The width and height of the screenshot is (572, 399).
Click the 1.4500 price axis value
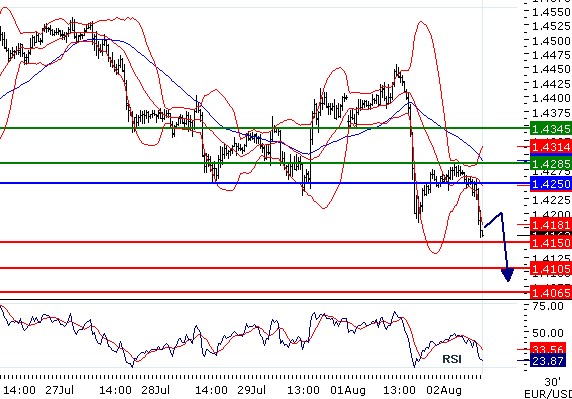click(551, 41)
